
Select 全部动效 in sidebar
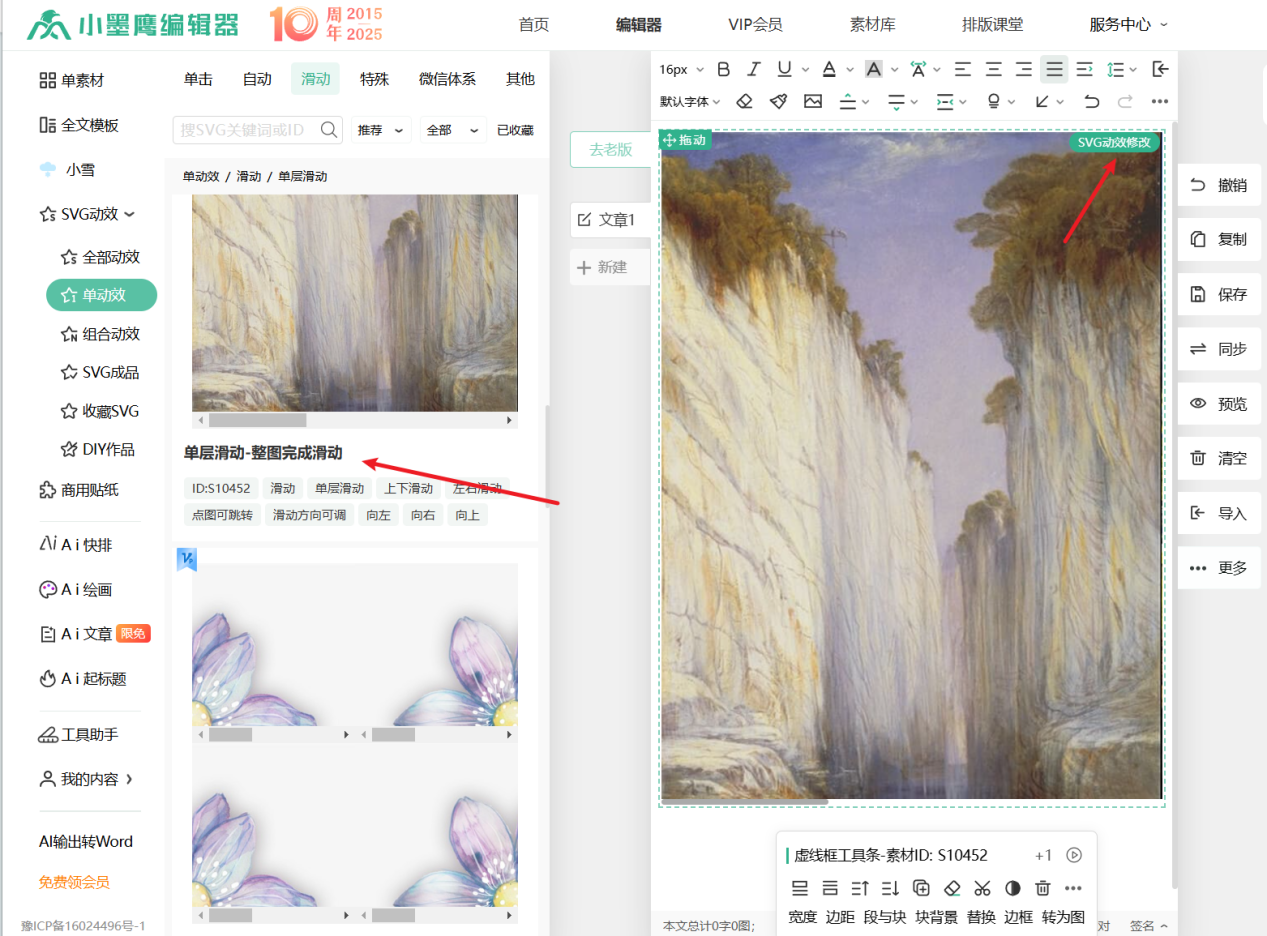point(100,257)
